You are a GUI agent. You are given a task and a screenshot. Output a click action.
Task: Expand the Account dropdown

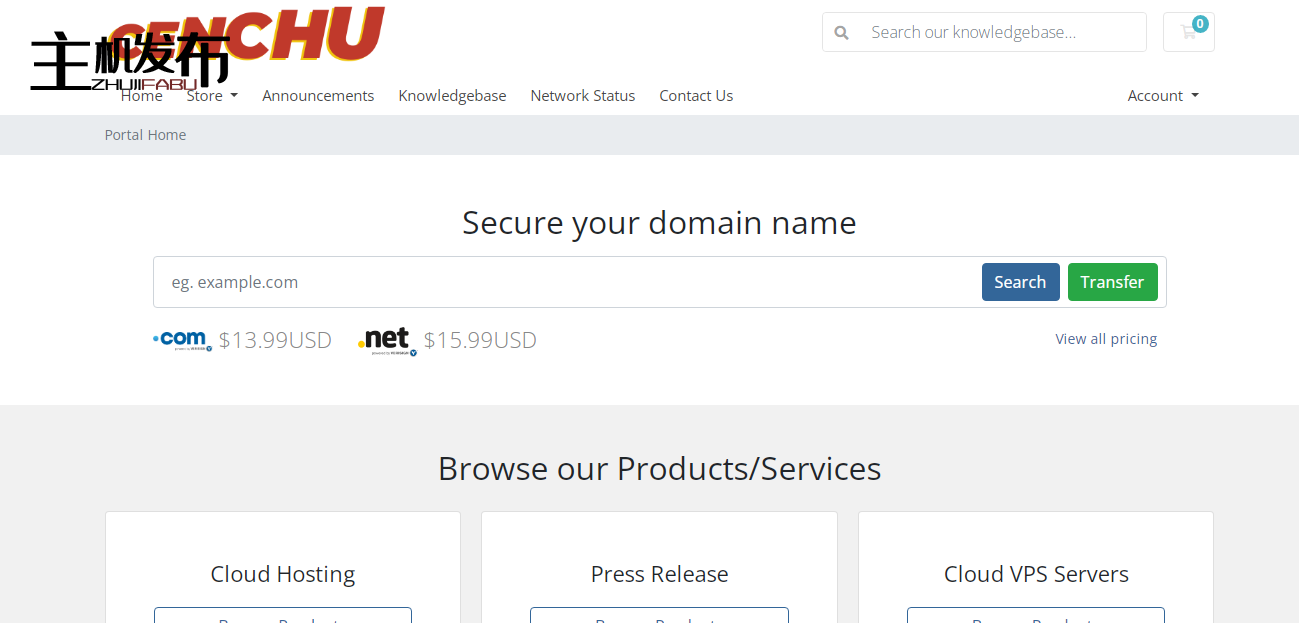[1162, 95]
